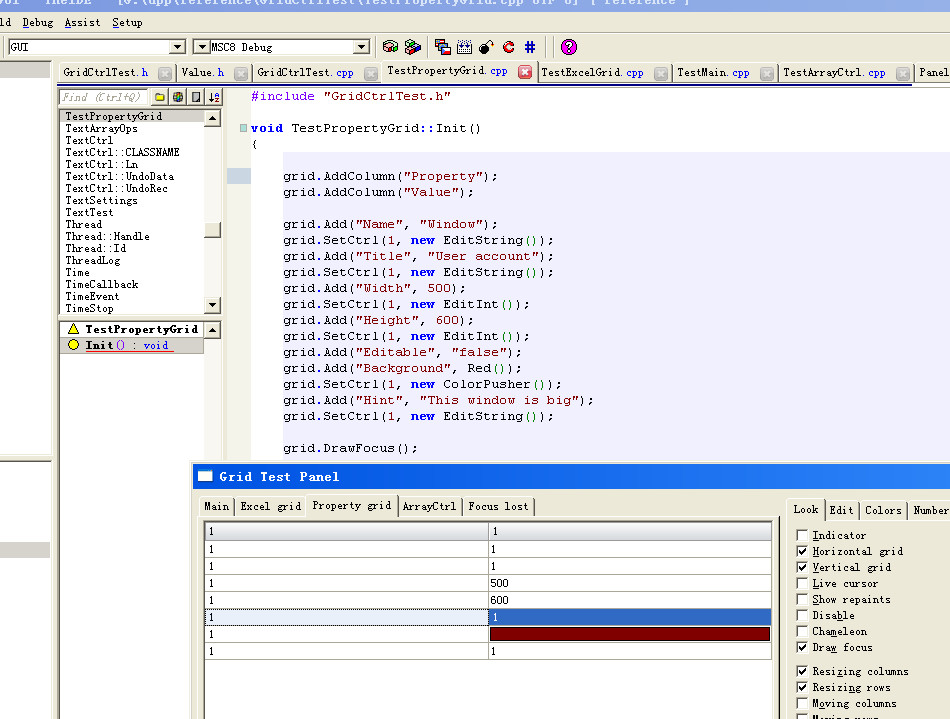Click the dark red color cell in grid
Image resolution: width=950 pixels, height=719 pixels.
(630, 634)
